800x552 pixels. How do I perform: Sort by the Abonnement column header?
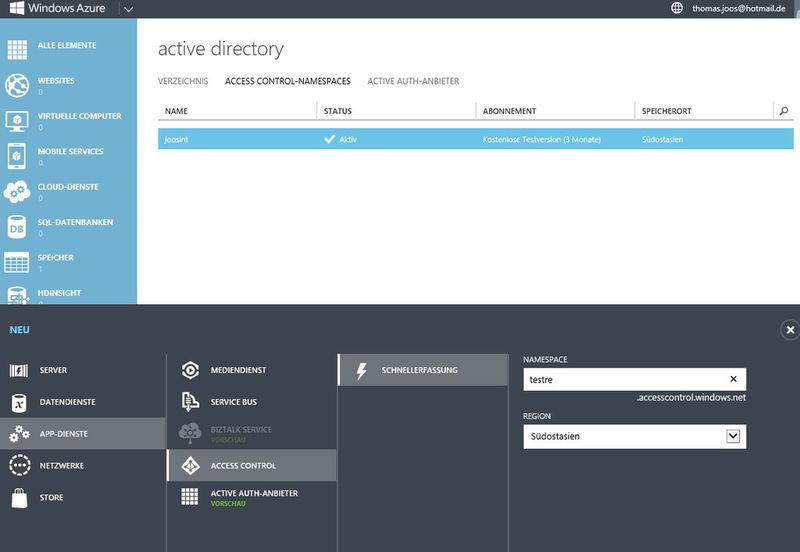pyautogui.click(x=509, y=111)
